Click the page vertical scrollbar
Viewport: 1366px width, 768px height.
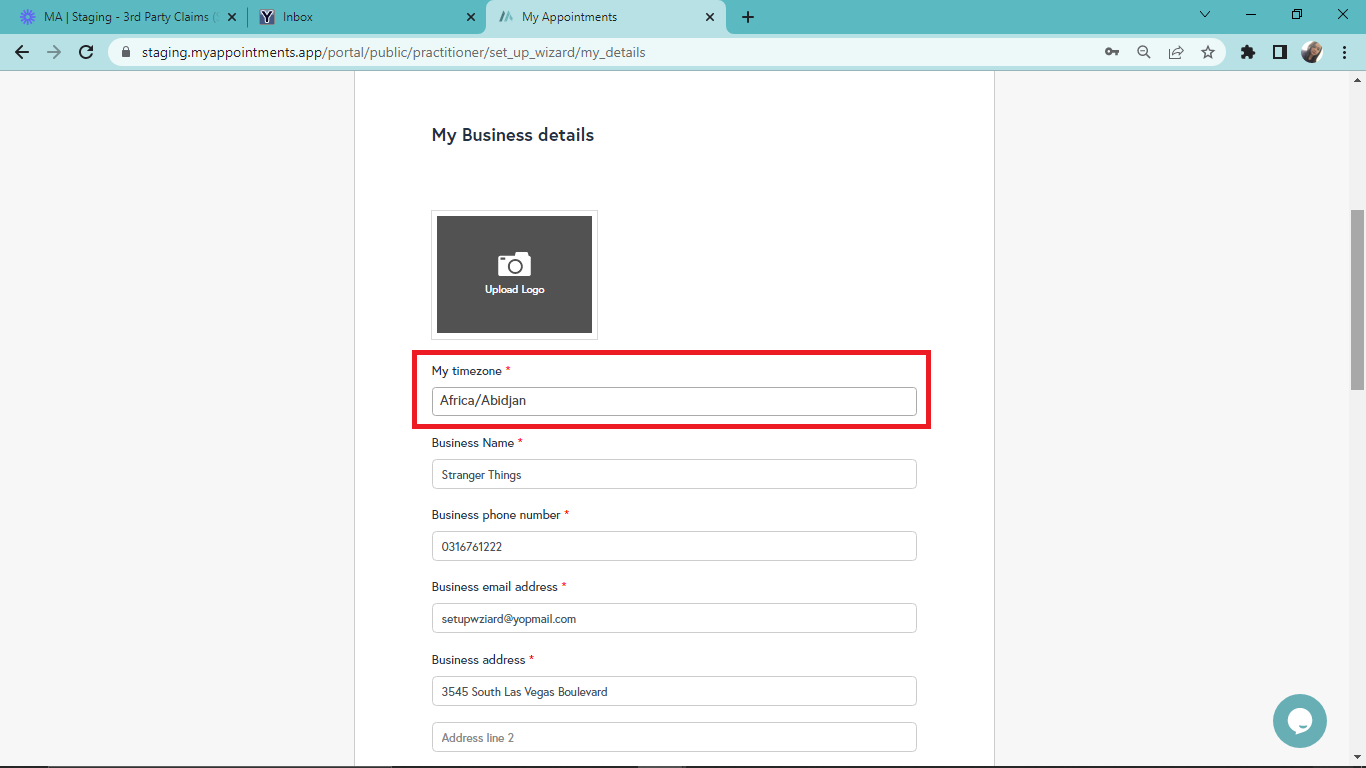click(1357, 300)
